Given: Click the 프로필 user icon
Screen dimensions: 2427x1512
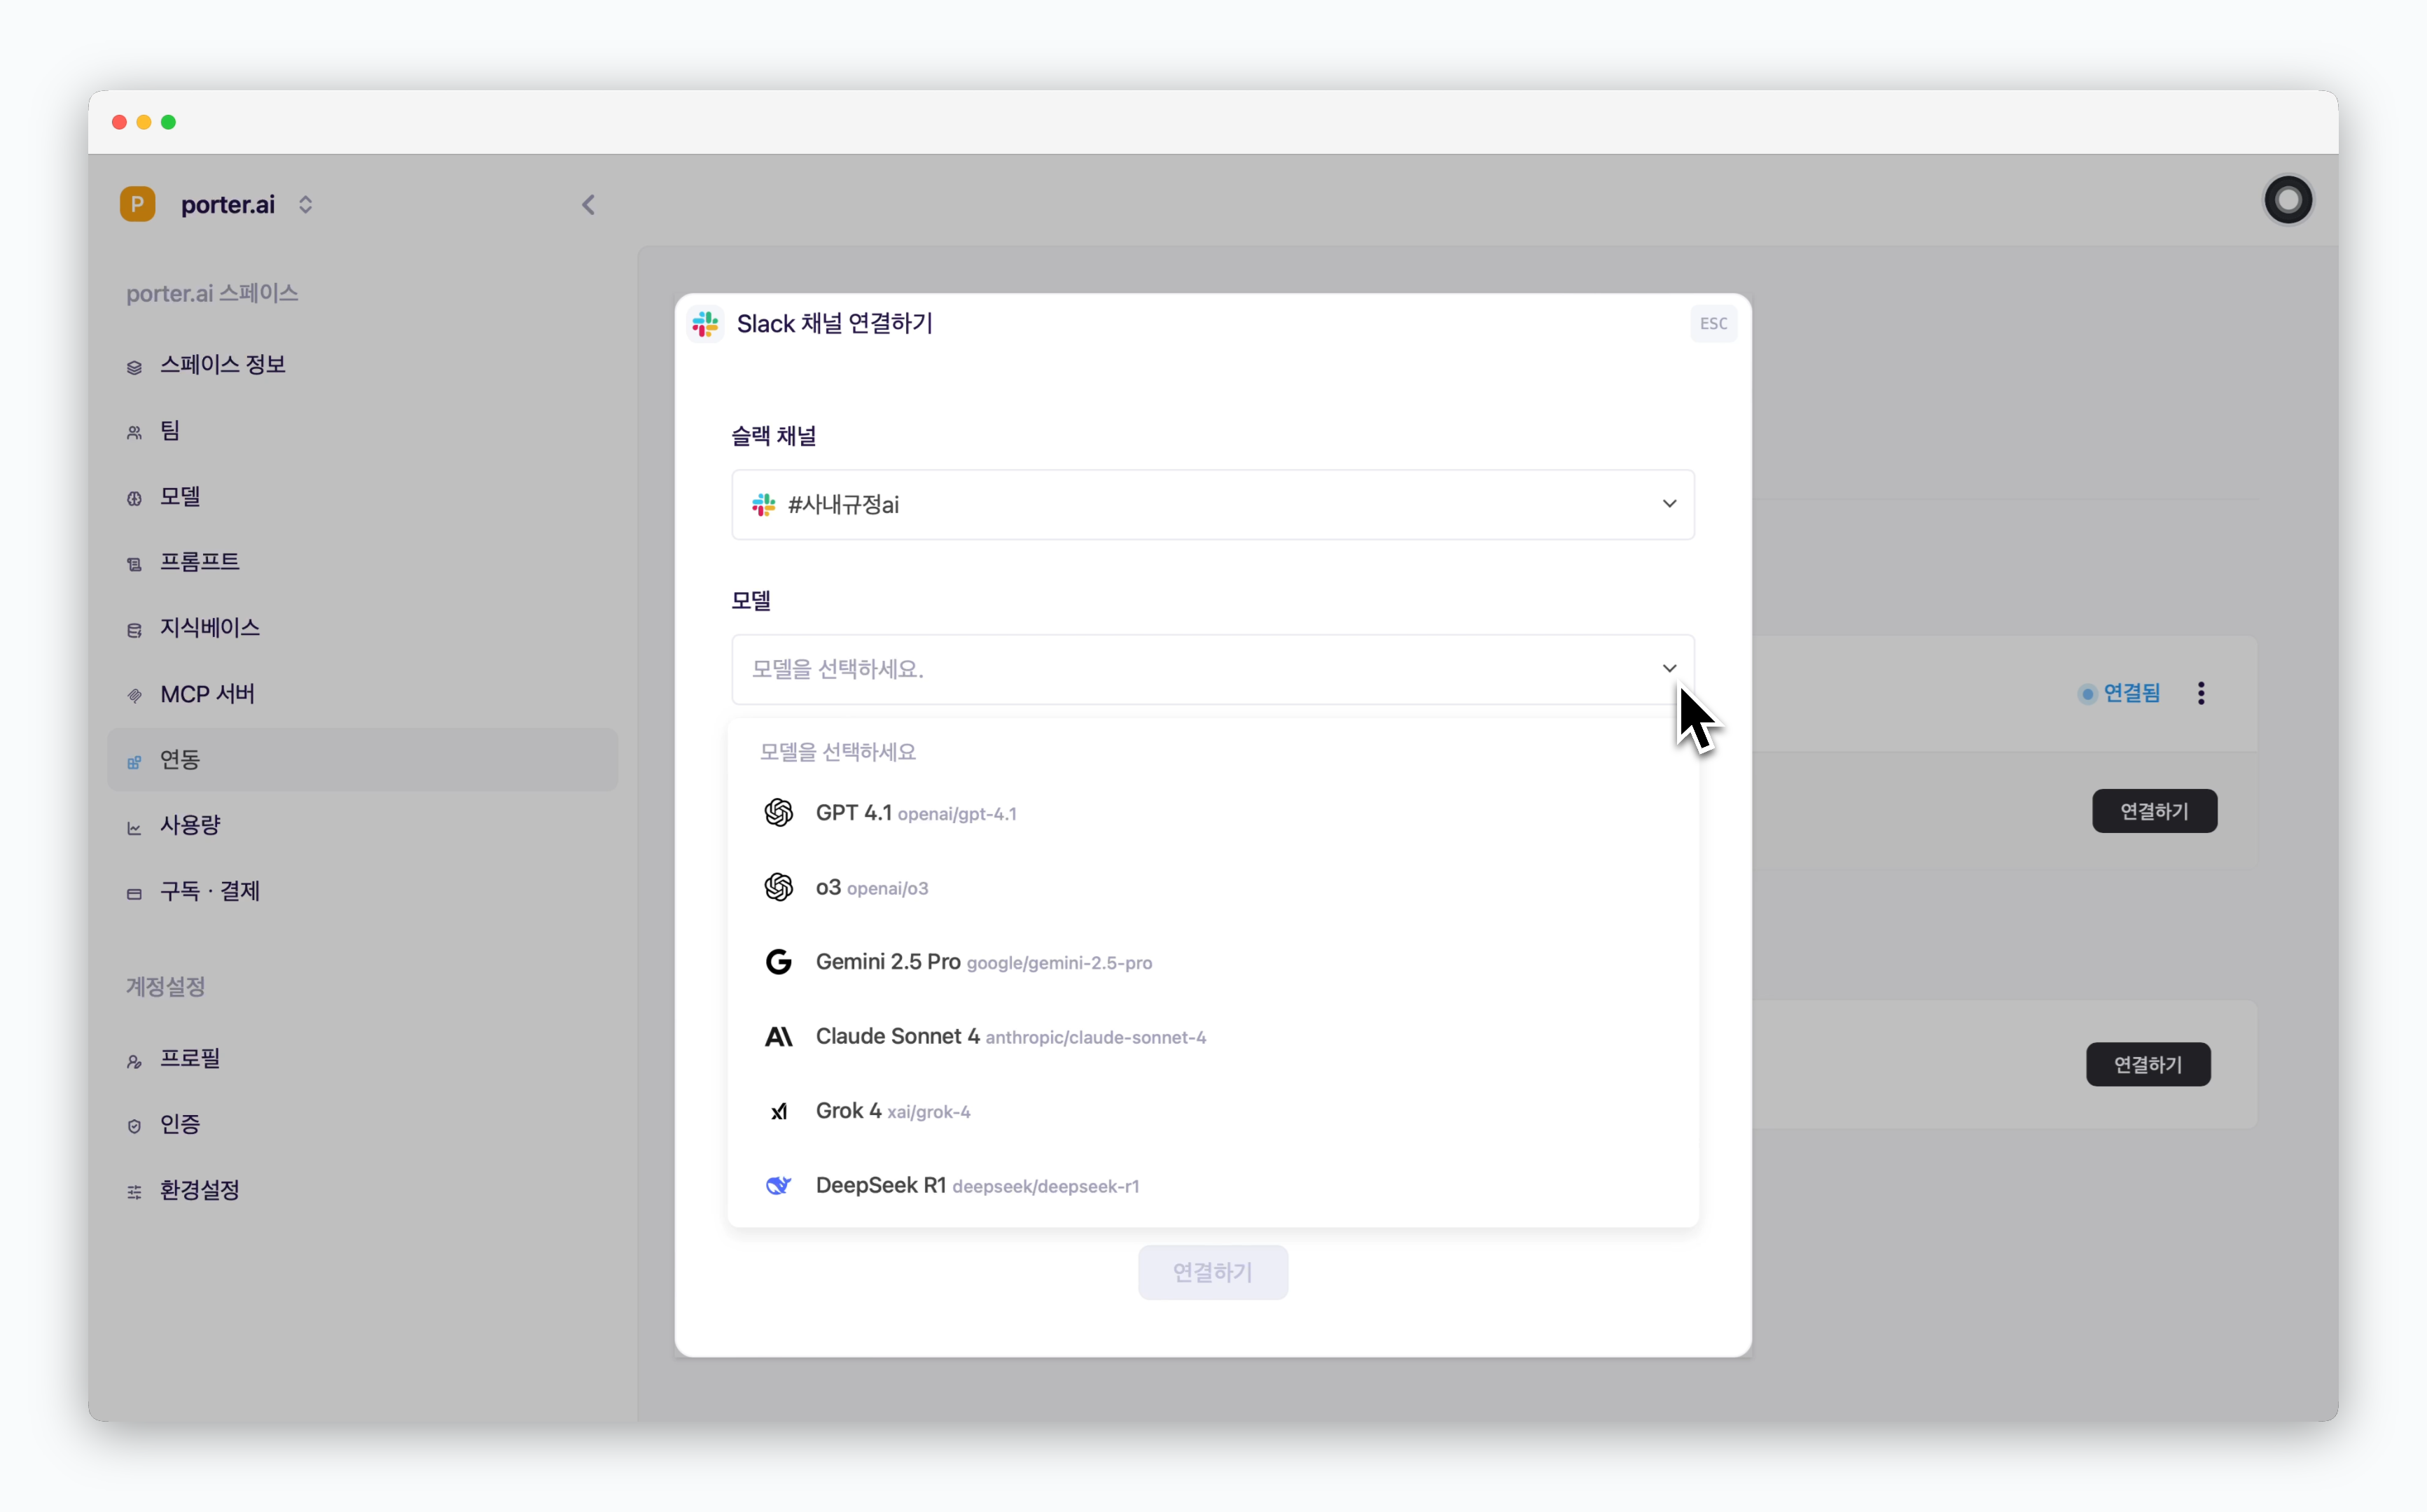Looking at the screenshot, I should point(134,1061).
